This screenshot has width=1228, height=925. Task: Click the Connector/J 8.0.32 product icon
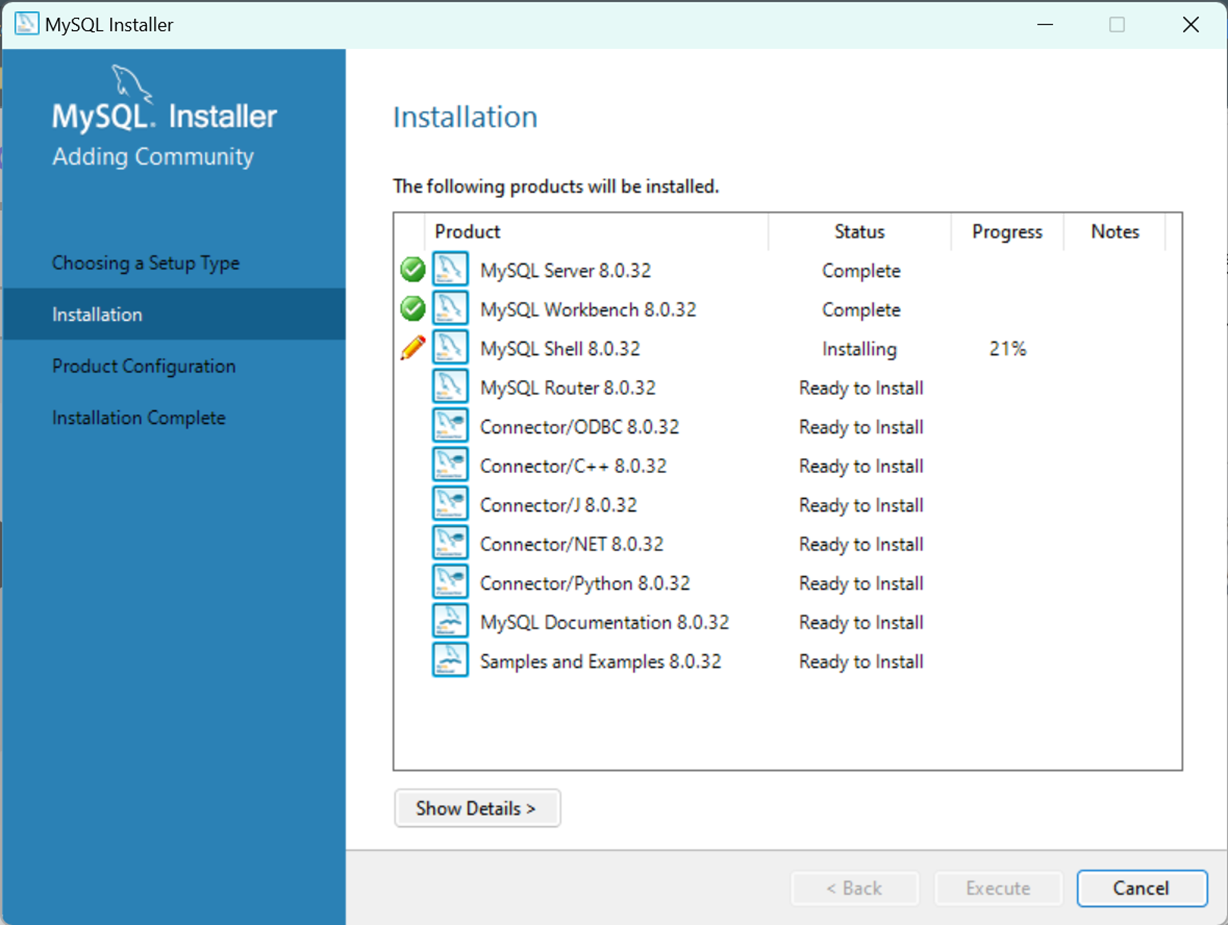click(450, 504)
